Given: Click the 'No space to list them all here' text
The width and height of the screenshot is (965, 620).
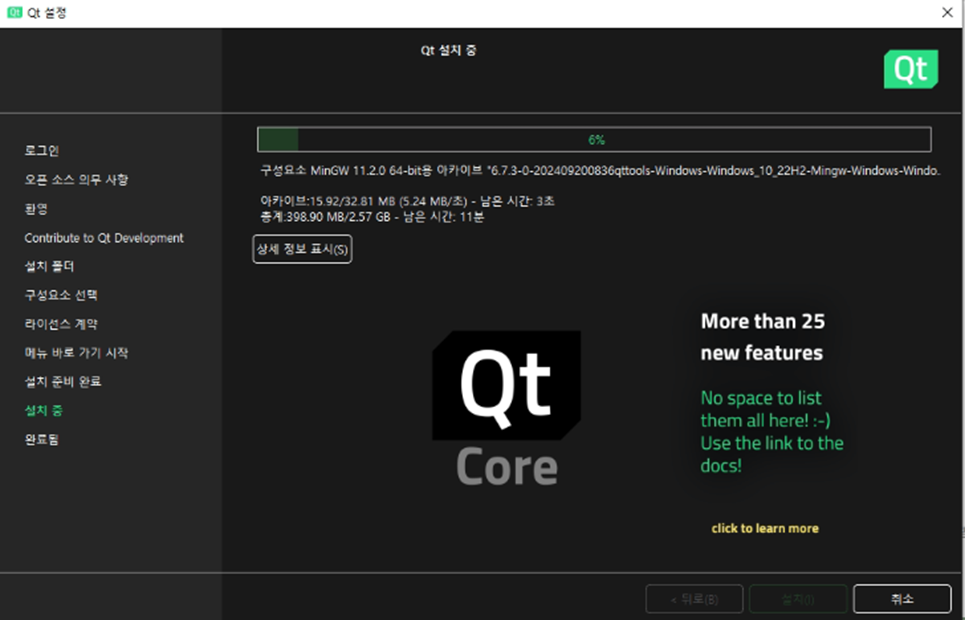Looking at the screenshot, I should [x=772, y=432].
